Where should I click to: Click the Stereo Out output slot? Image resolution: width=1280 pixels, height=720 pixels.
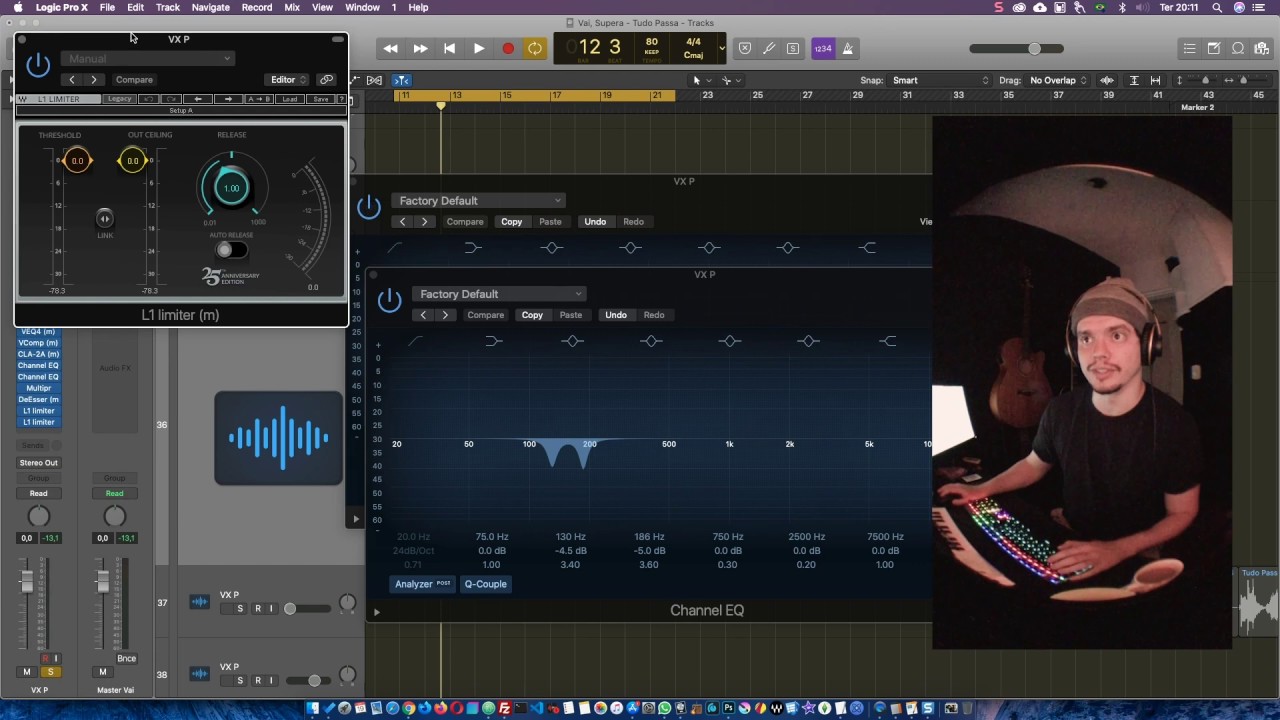tap(39, 463)
